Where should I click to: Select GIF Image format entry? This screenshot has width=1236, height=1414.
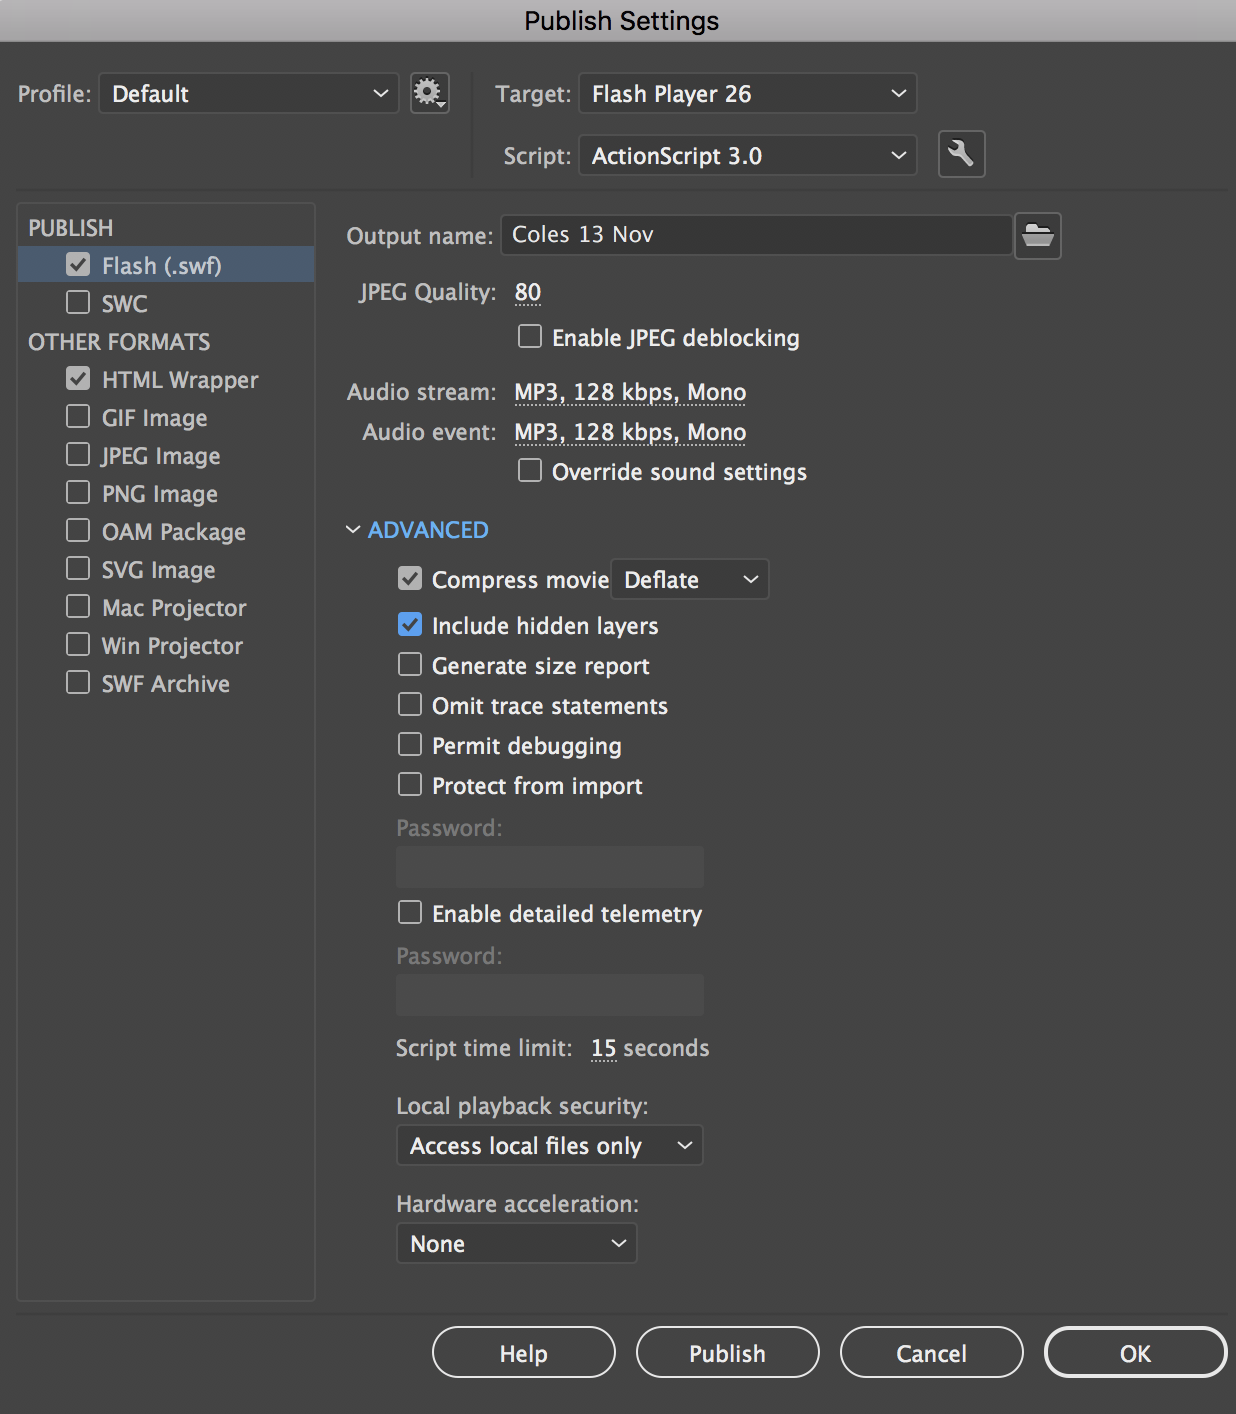tap(154, 418)
